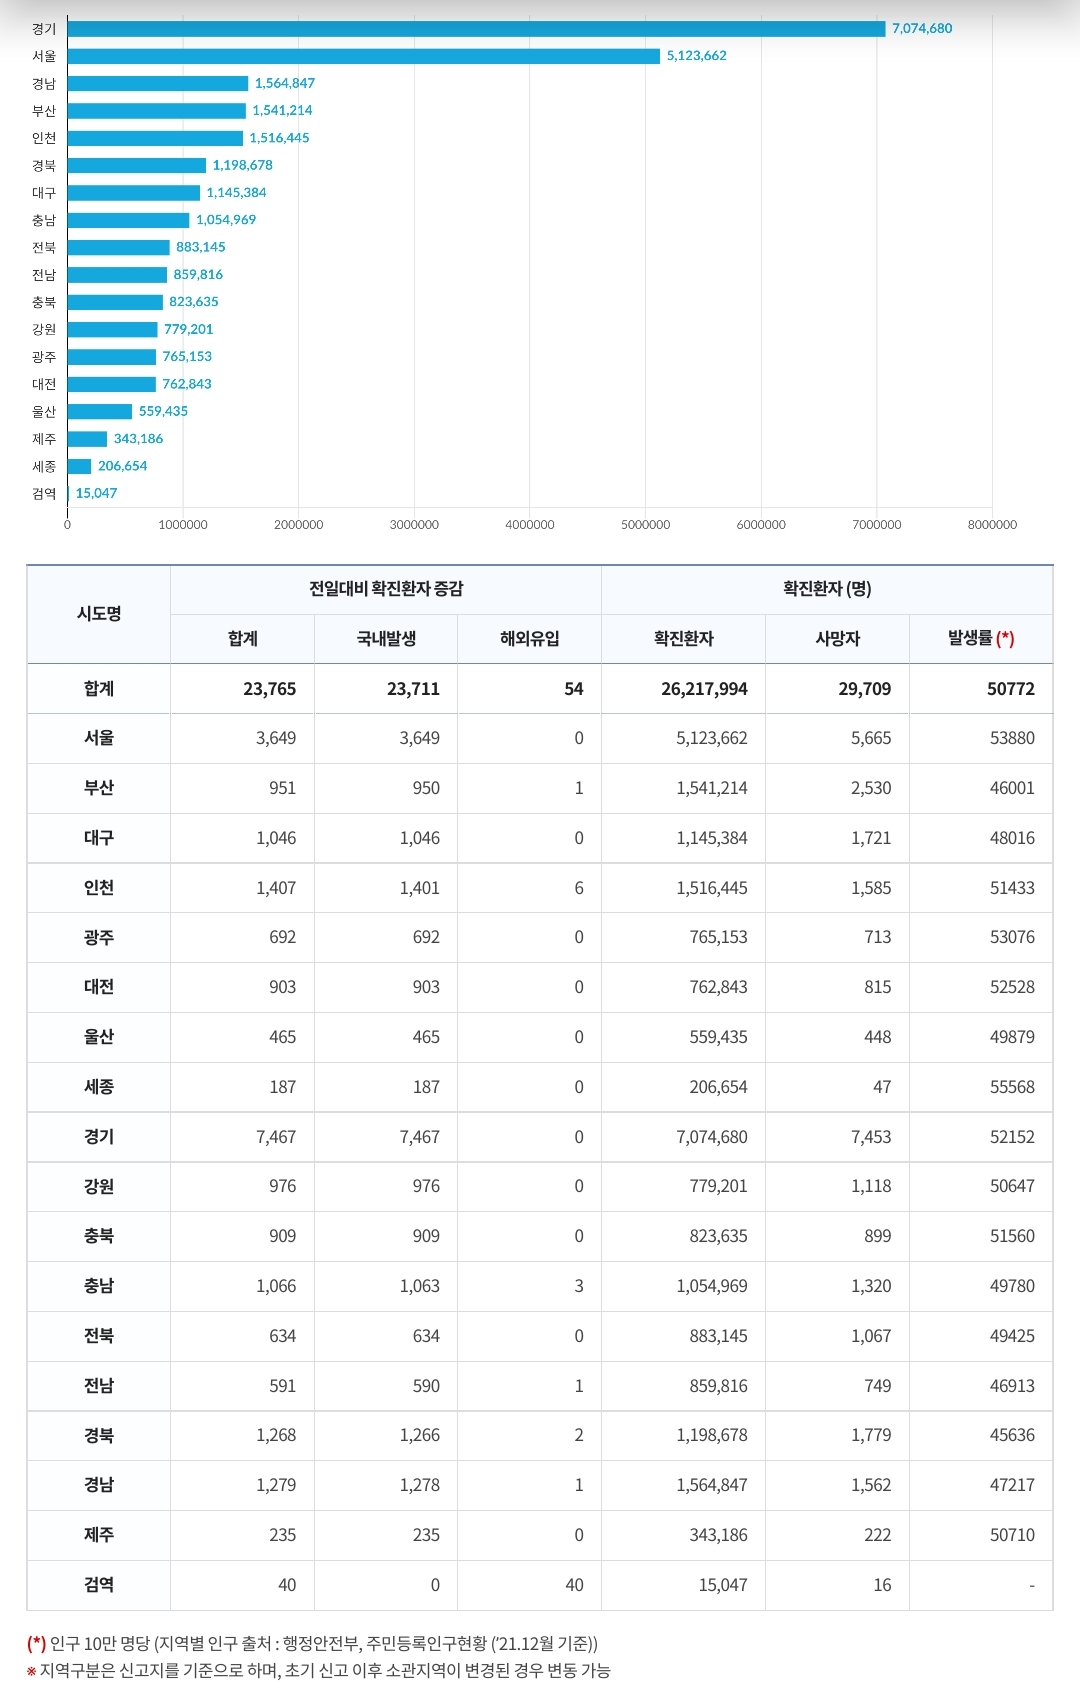Select 세종 incidence rate 55568
1080x1687 pixels.
1012,1087
